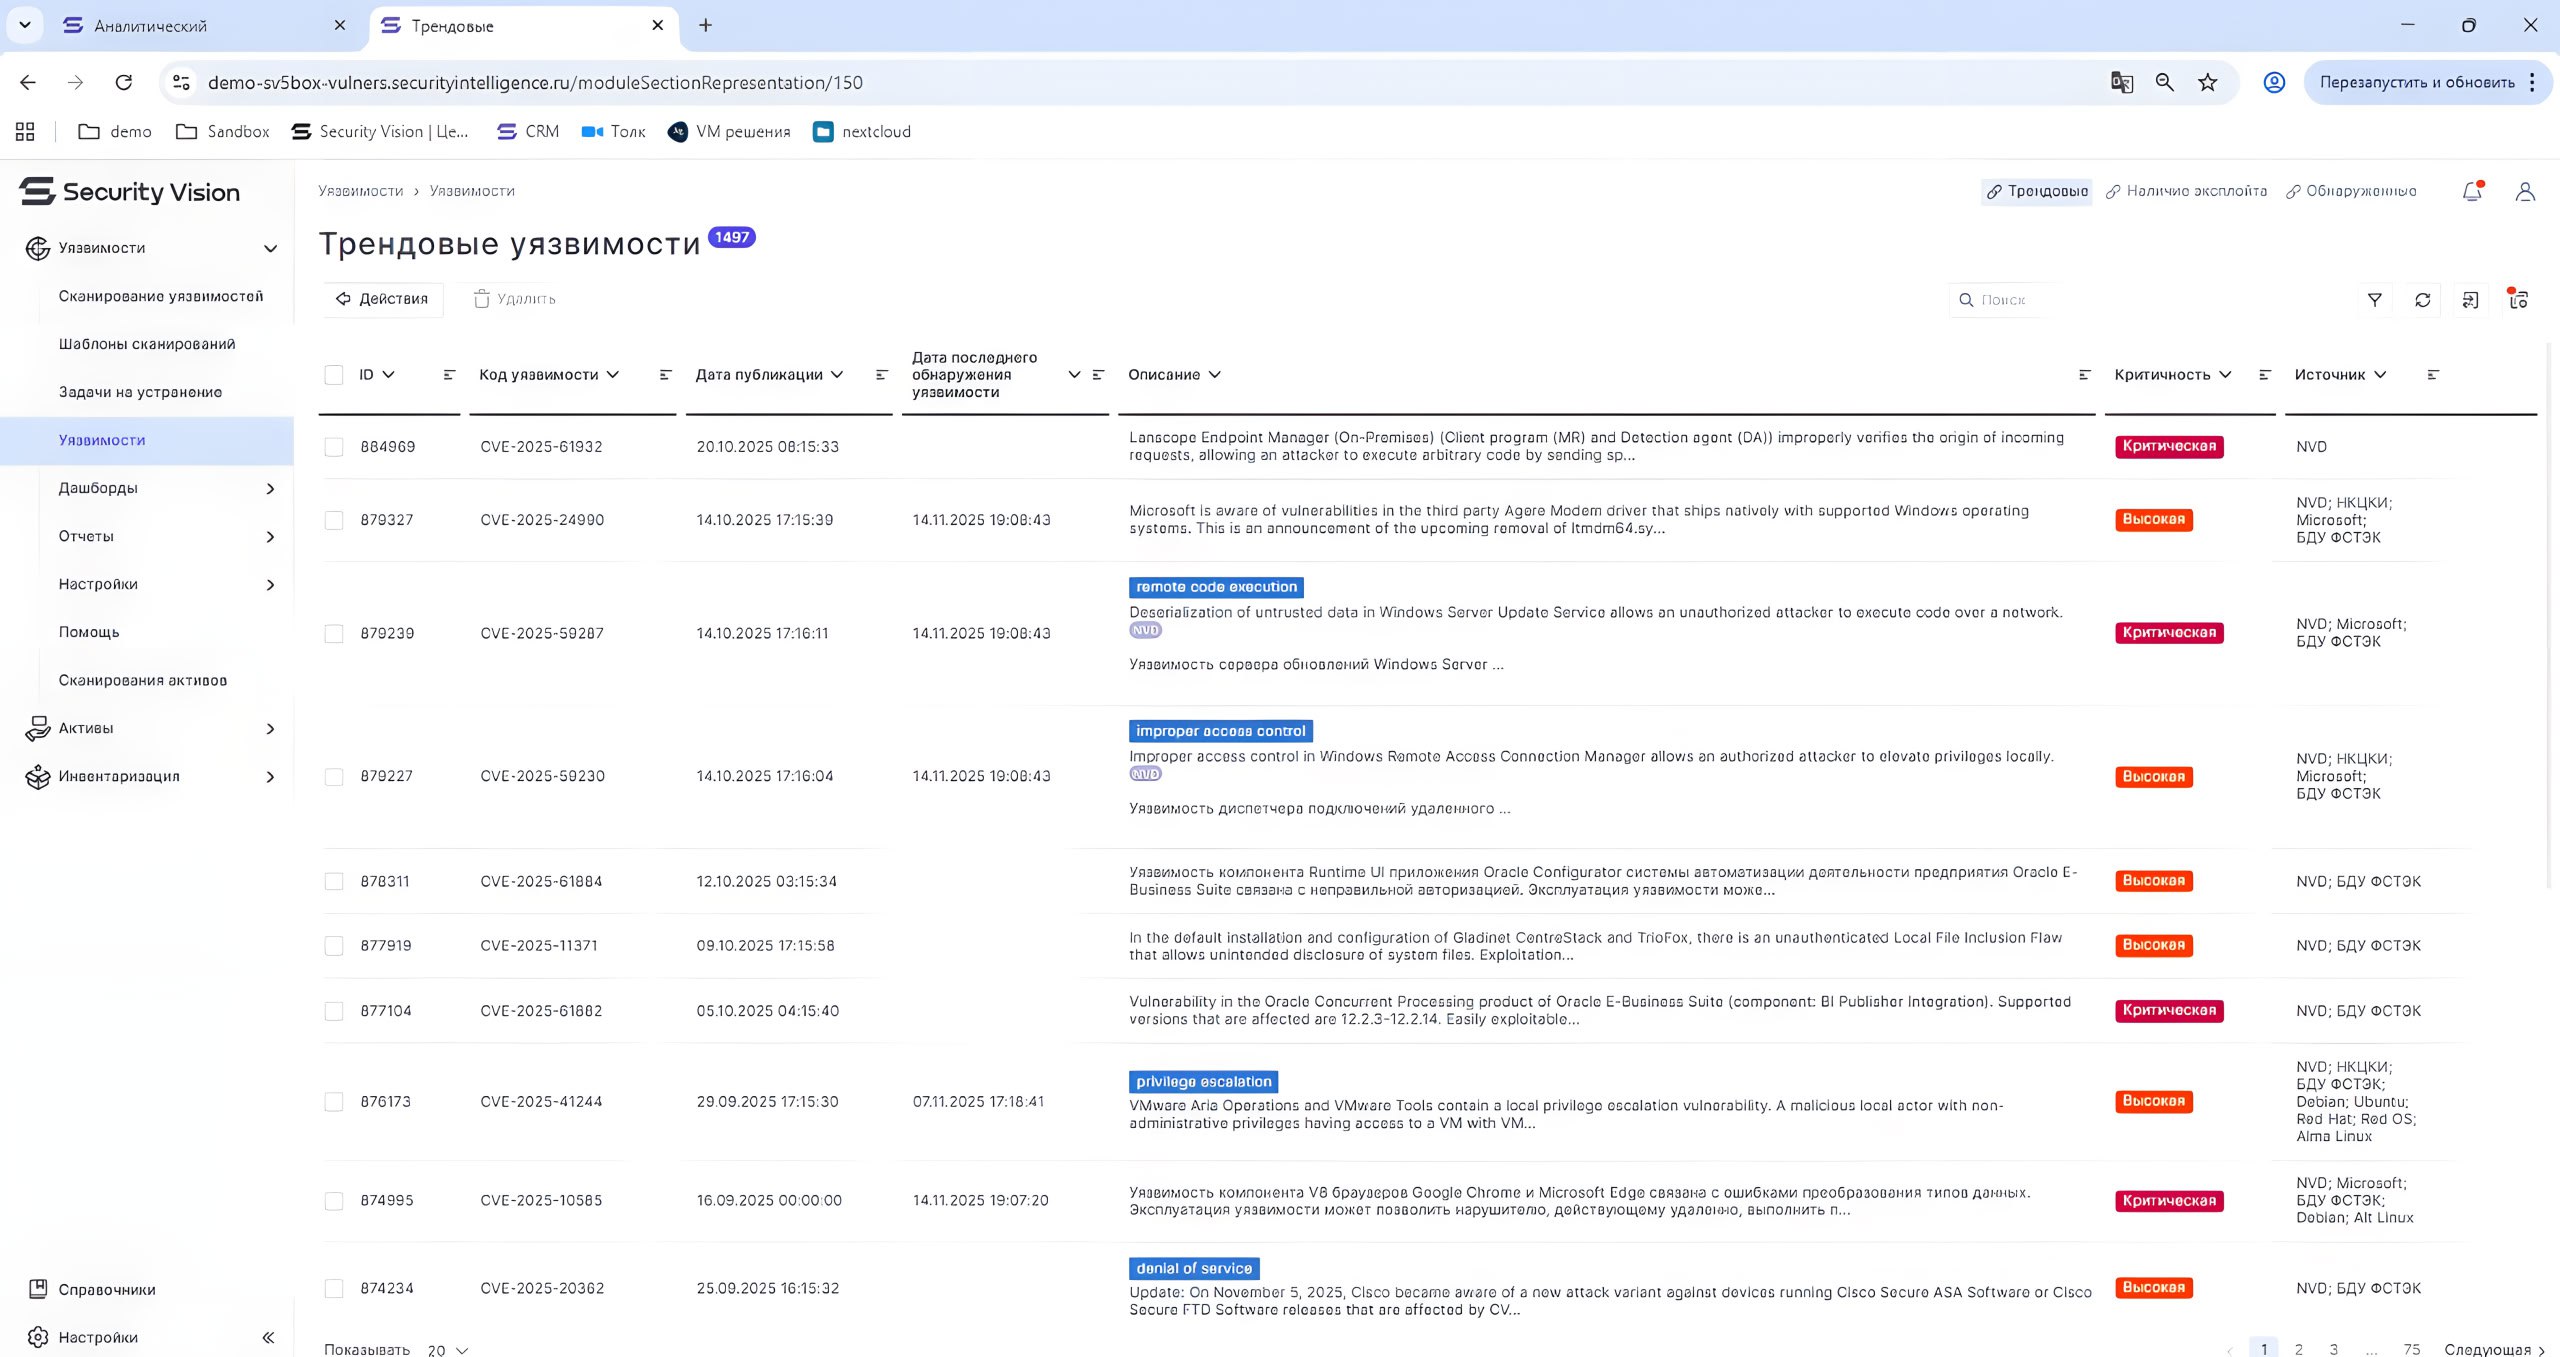Select the CVE-2025-59287 row checkbox
This screenshot has height=1357, width=2560.
tap(334, 633)
